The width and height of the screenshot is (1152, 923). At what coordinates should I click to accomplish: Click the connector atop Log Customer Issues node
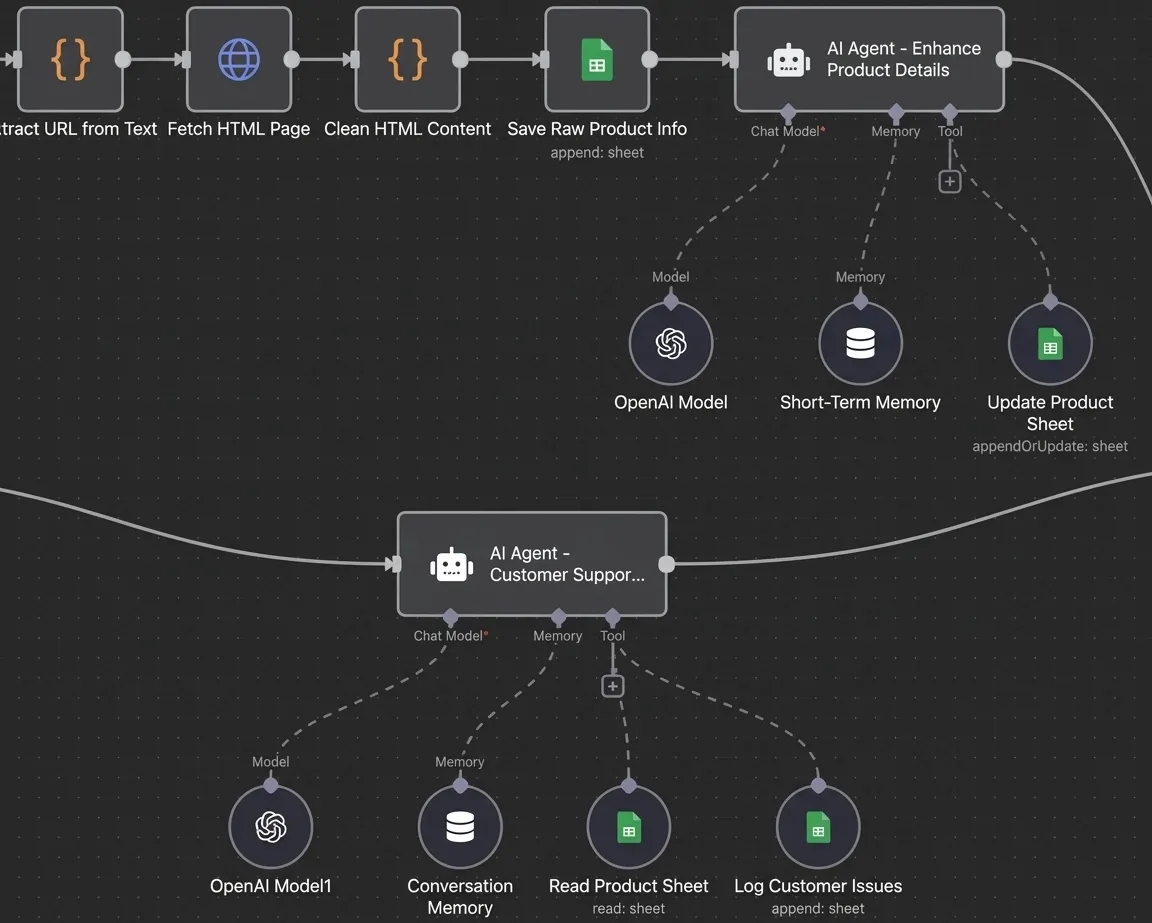click(x=818, y=785)
